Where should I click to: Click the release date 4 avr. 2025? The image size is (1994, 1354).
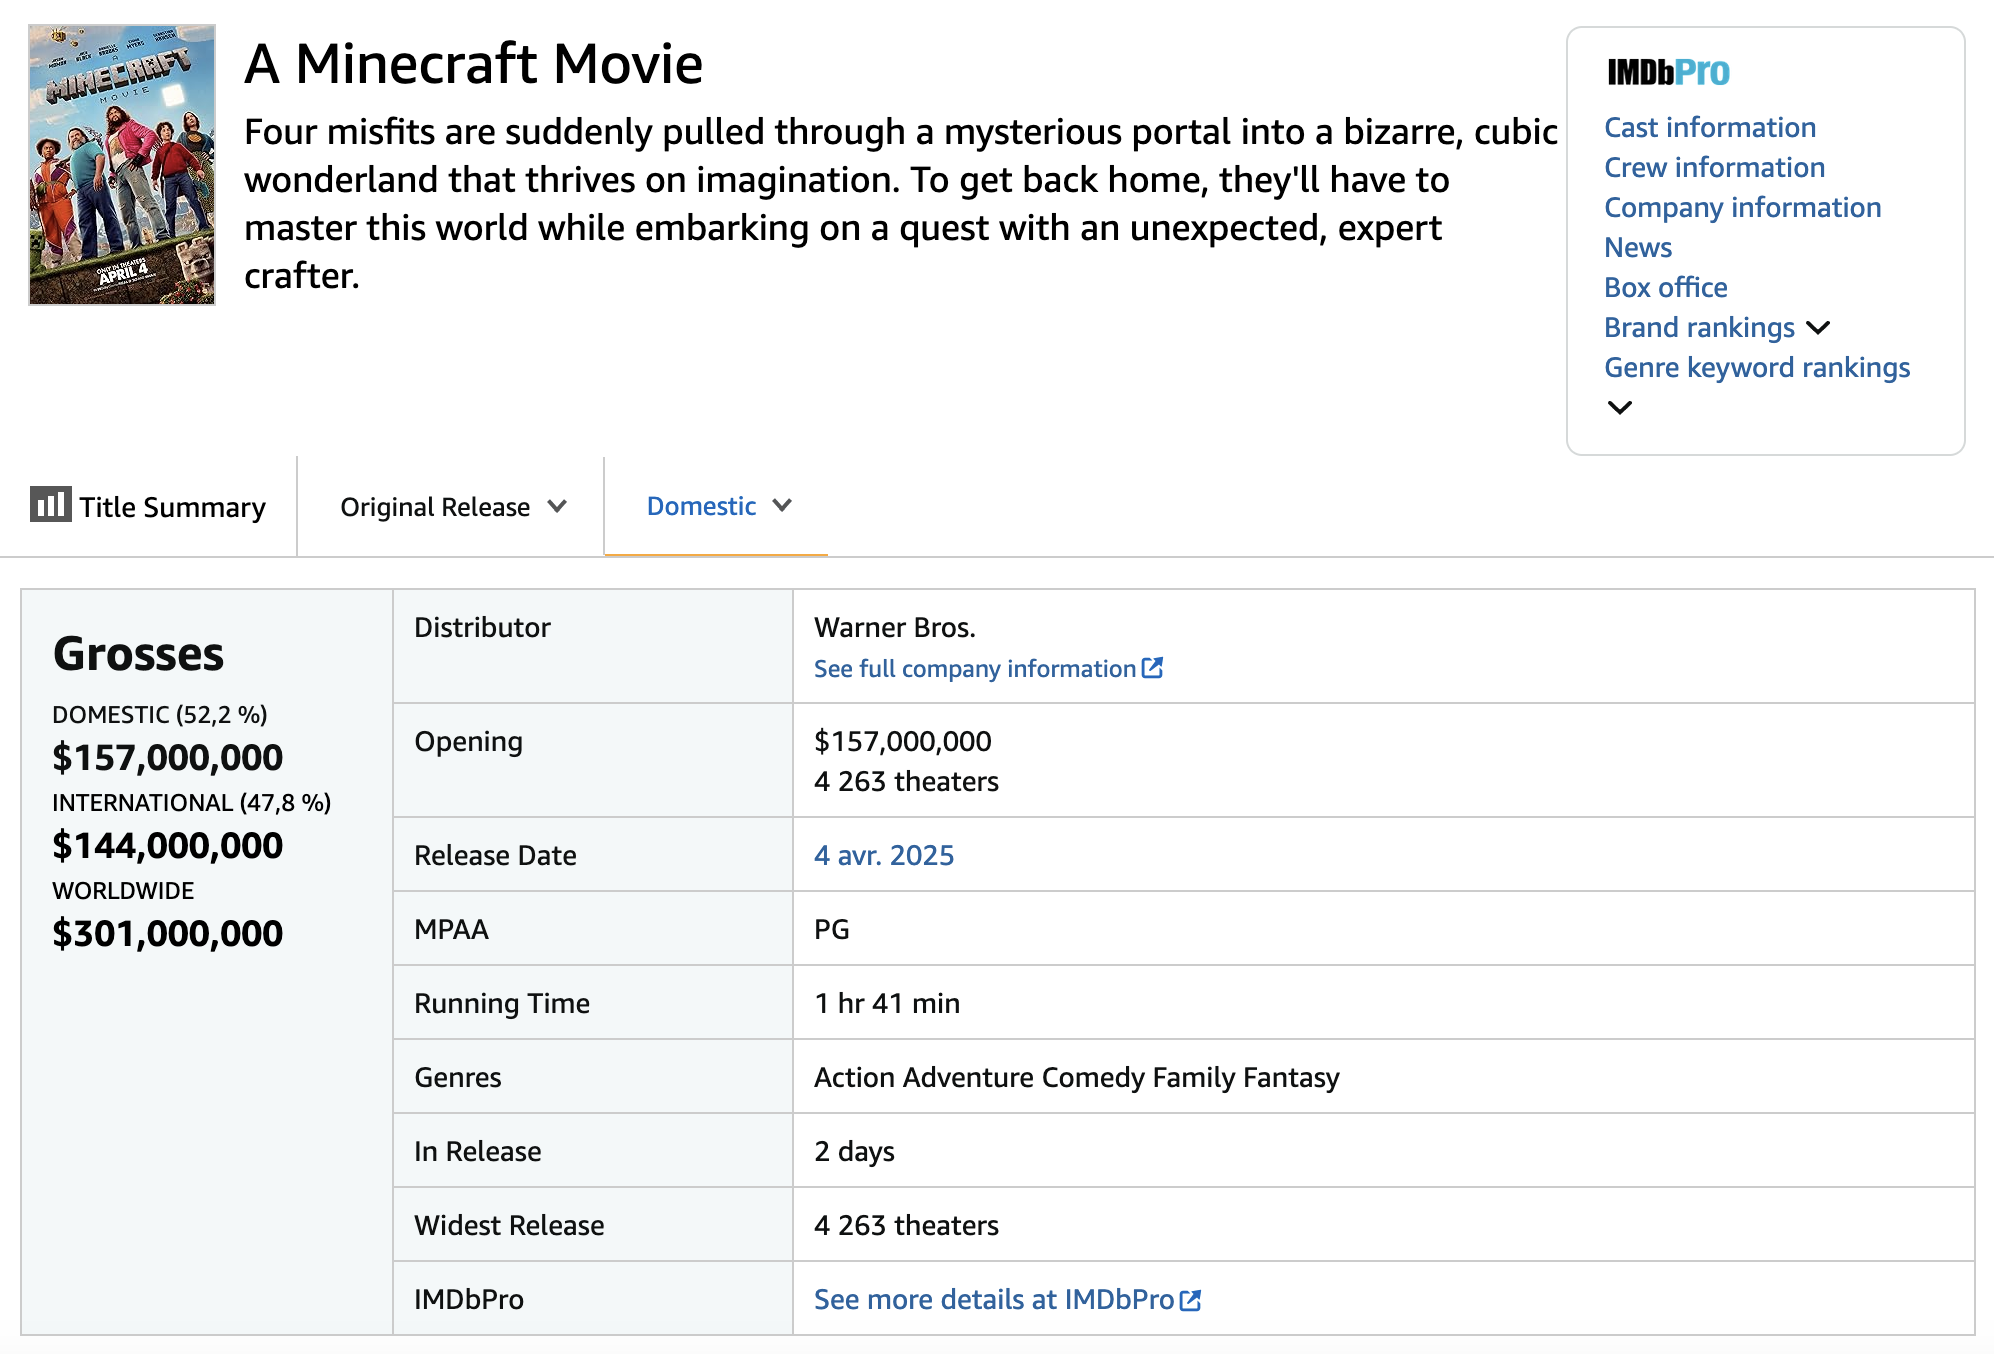[x=884, y=855]
